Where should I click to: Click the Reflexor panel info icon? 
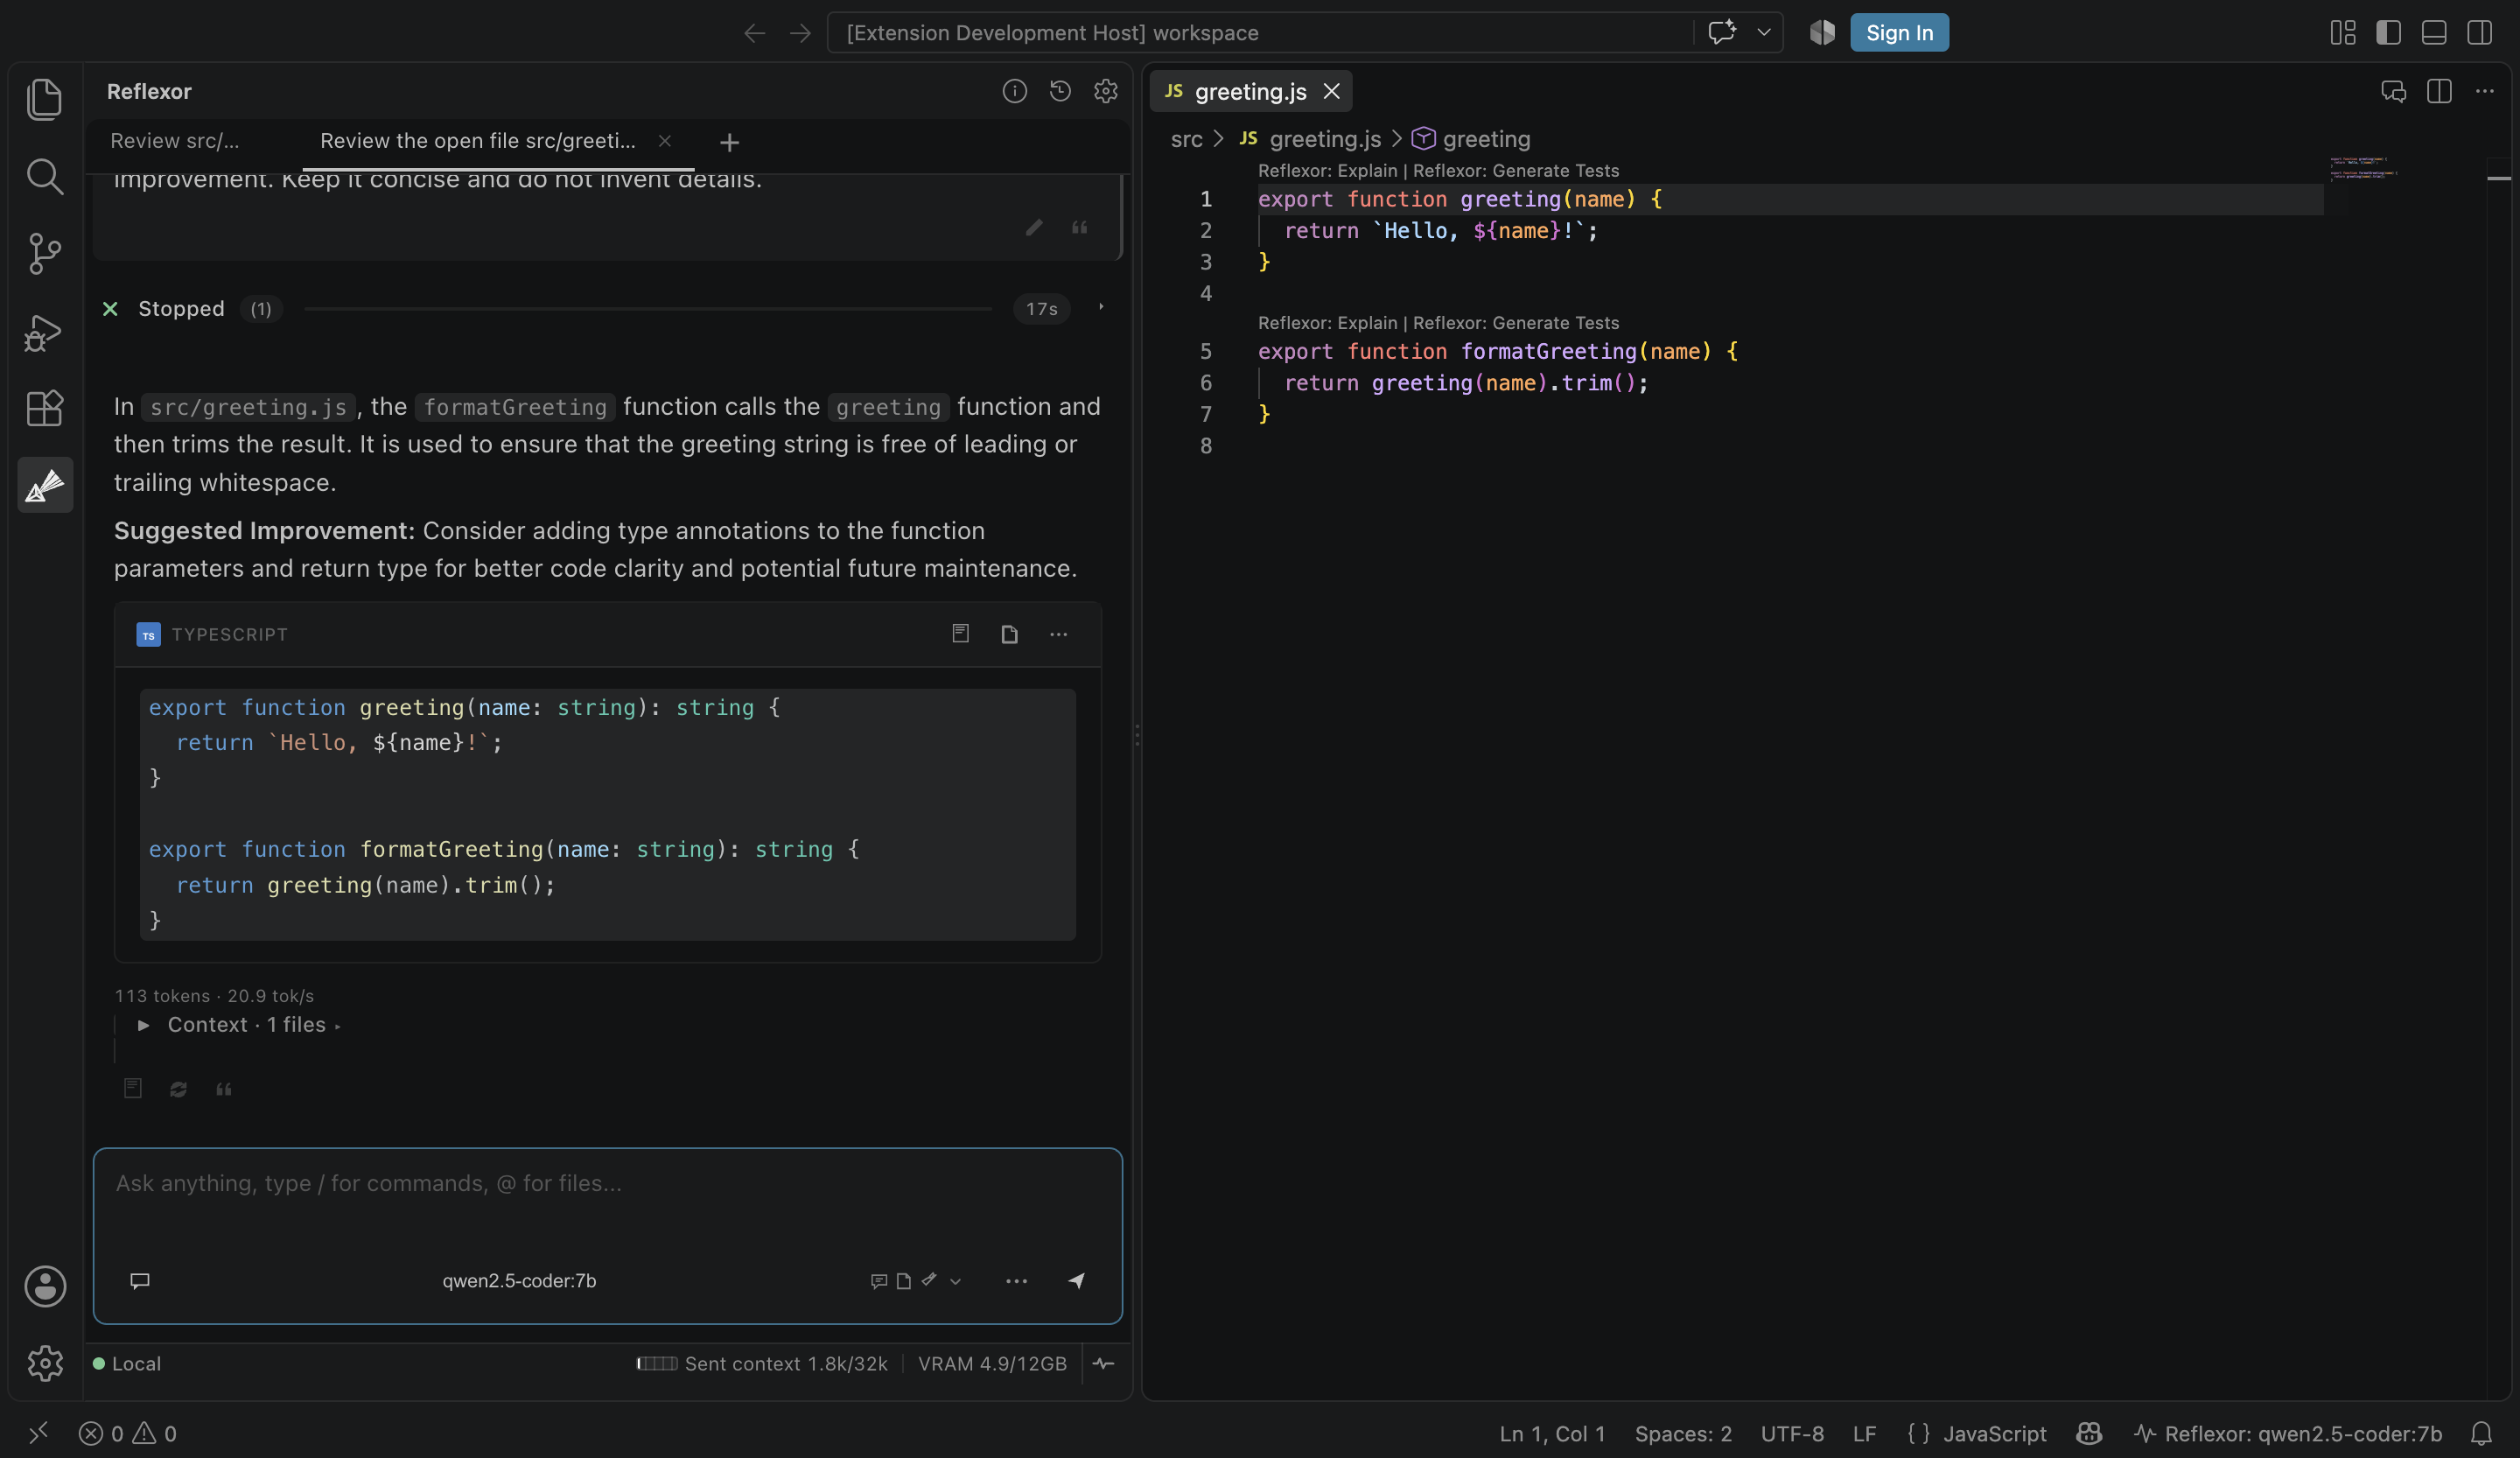[1014, 91]
